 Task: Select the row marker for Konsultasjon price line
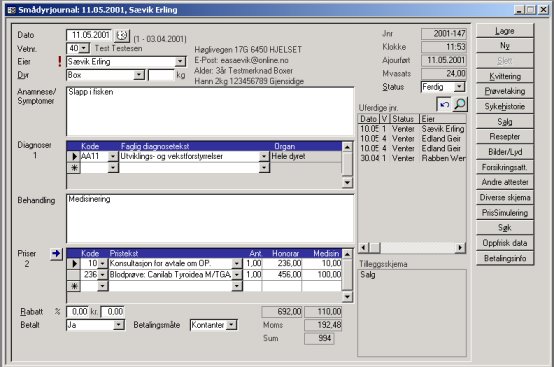click(x=74, y=264)
